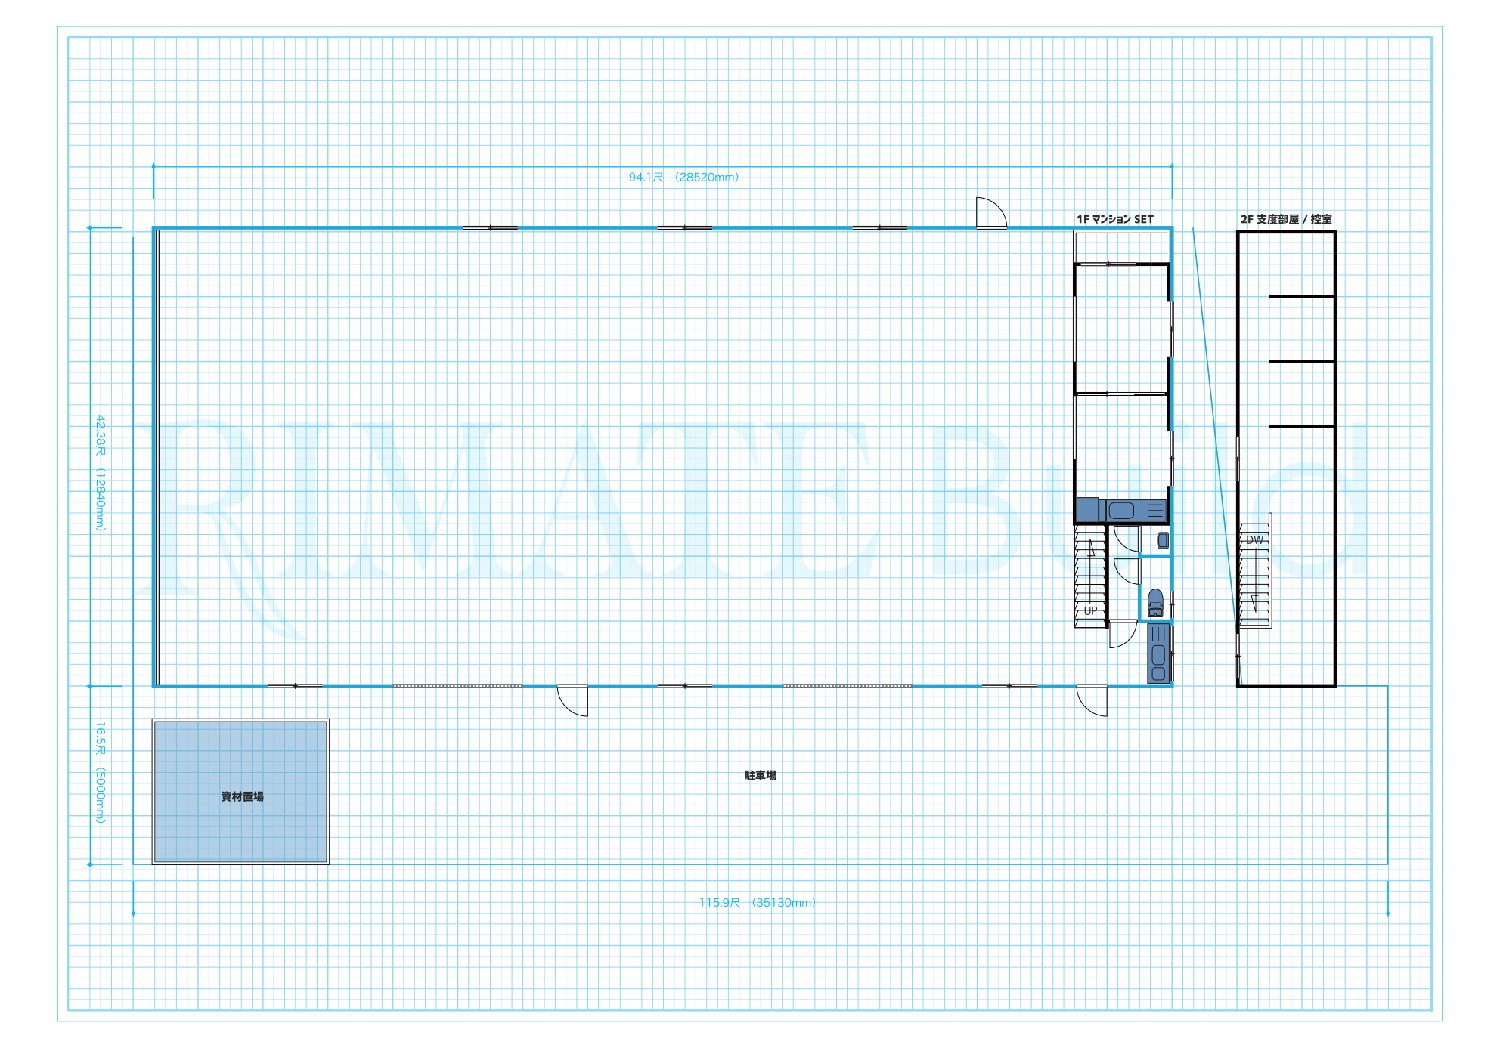Select the bottom wall door below the 1F staircase
The height and width of the screenshot is (1054, 1509).
pyautogui.click(x=1091, y=701)
